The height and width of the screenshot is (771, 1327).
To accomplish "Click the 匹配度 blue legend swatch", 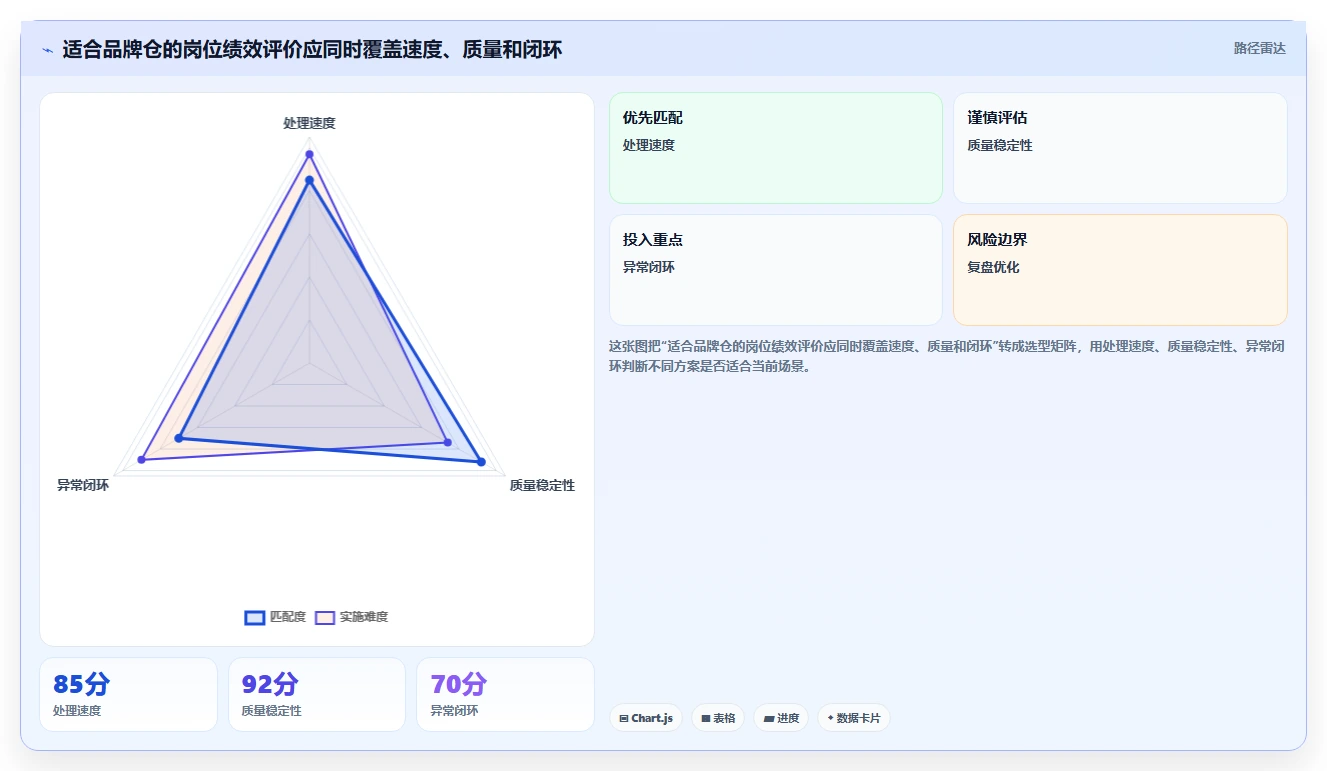I will point(255,617).
